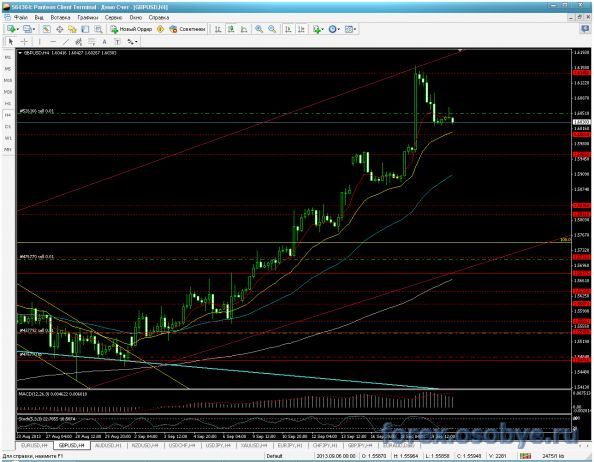594x462 pixels.
Task: Toggle chart Auto Scroll
Action: 288,29
